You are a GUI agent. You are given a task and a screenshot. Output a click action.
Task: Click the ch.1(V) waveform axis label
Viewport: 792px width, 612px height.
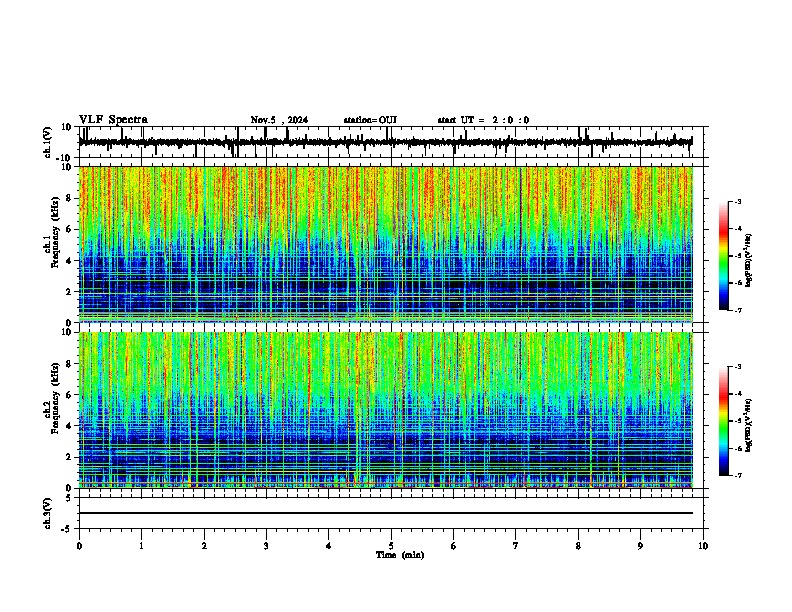point(48,142)
